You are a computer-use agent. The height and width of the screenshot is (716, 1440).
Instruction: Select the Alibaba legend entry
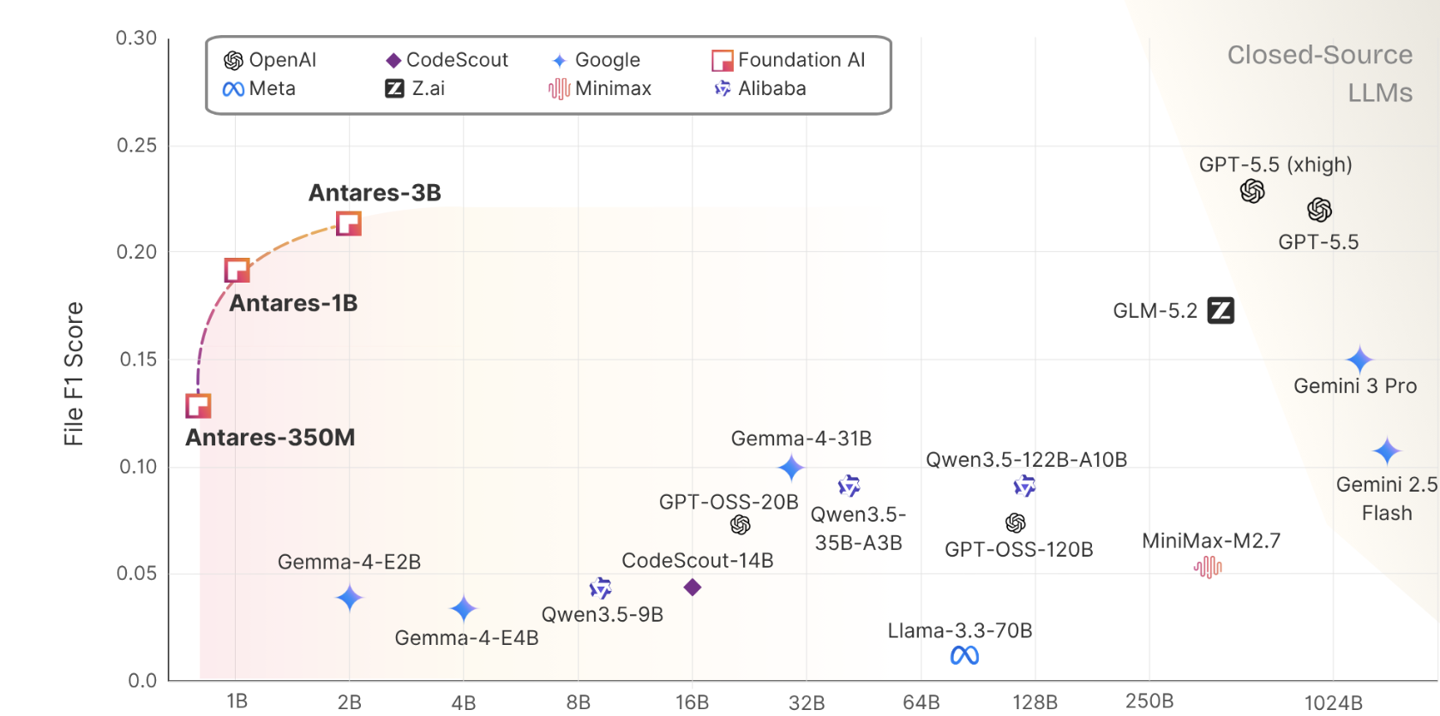tap(758, 88)
